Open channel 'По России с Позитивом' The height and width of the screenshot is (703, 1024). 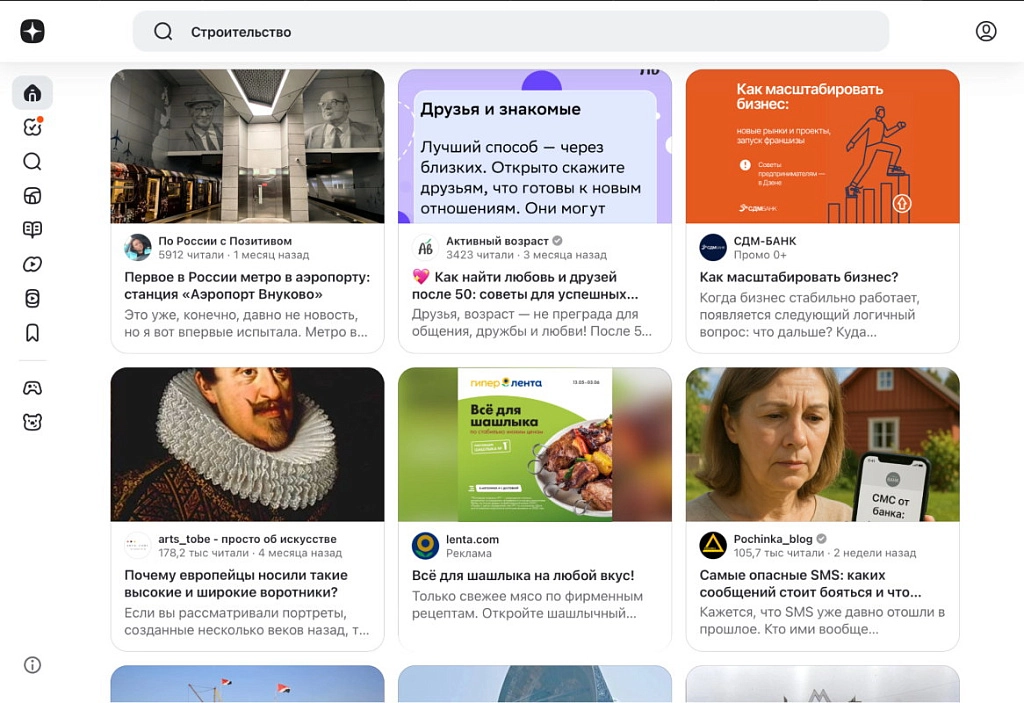coord(225,241)
